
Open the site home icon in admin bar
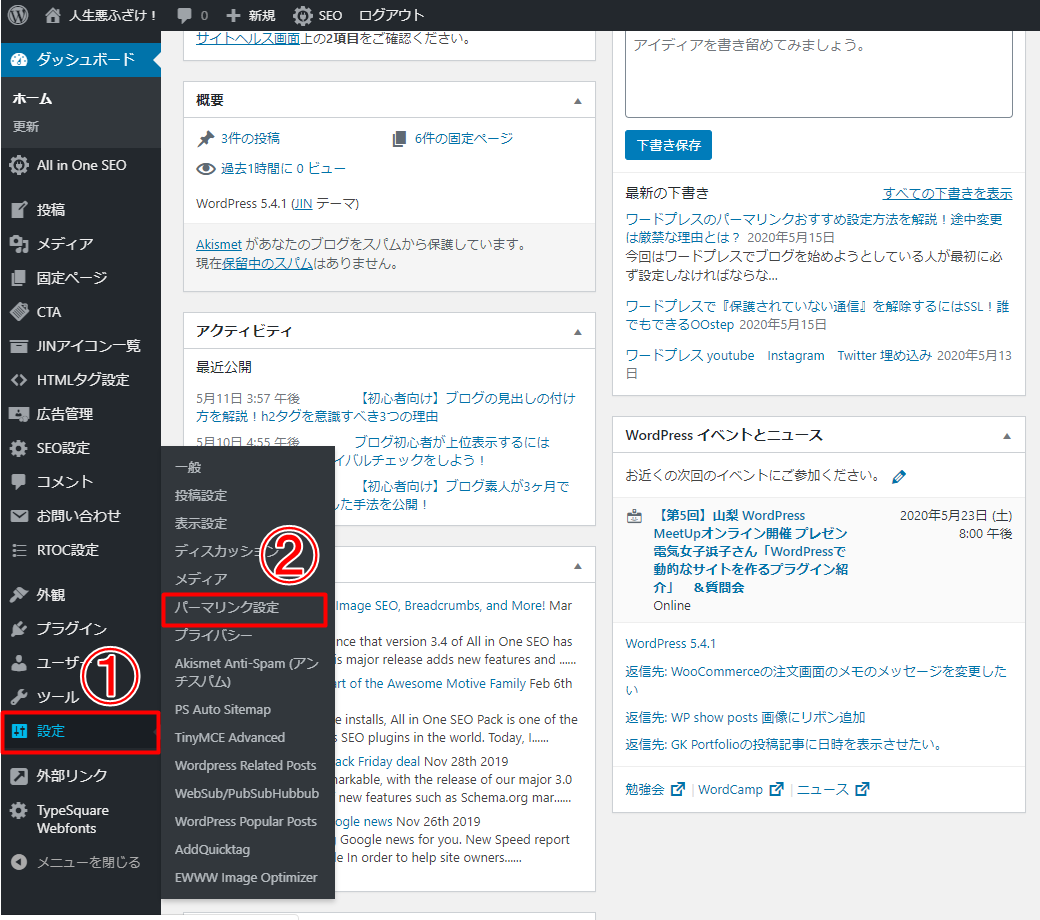[x=52, y=15]
